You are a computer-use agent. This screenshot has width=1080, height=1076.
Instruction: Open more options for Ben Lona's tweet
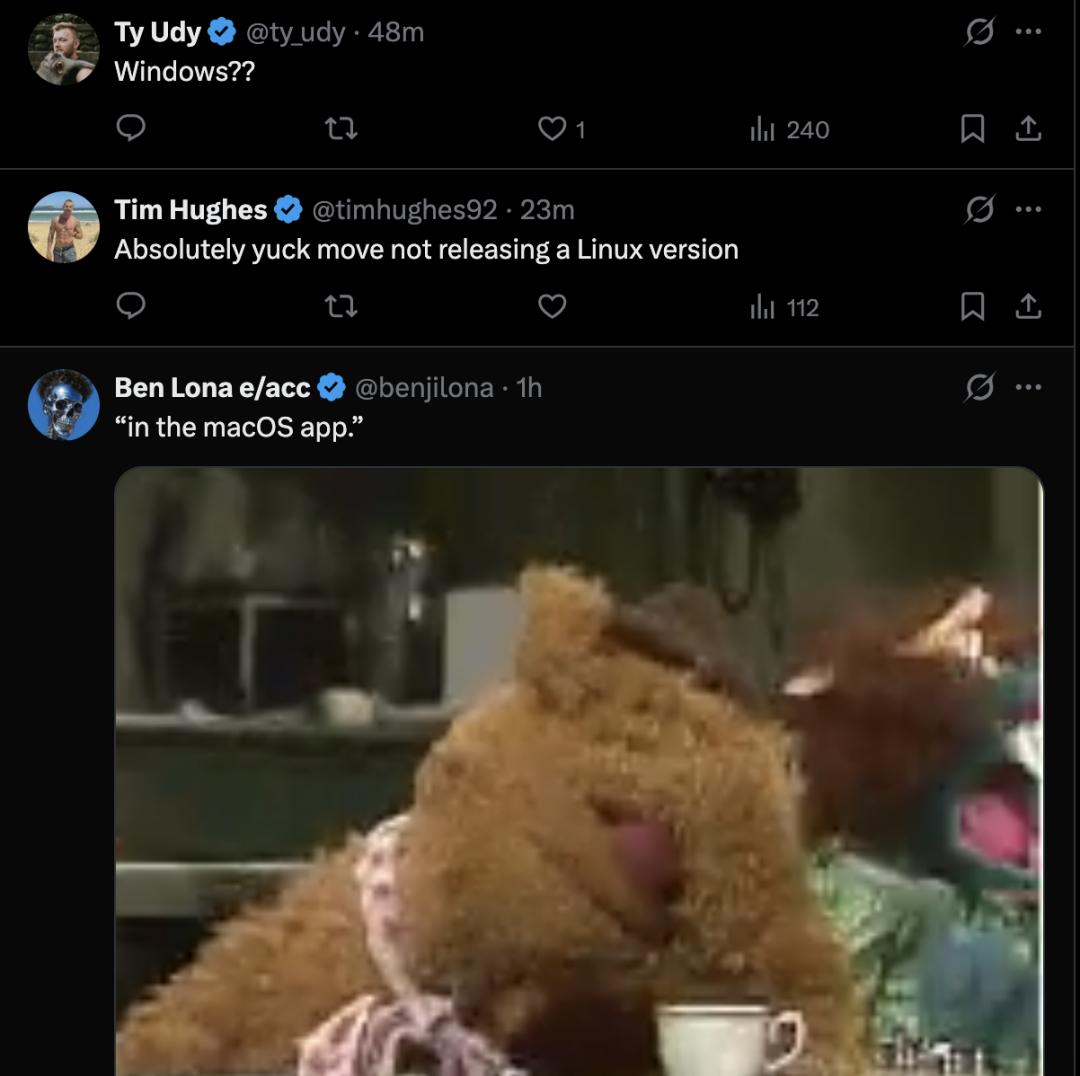coord(1028,387)
